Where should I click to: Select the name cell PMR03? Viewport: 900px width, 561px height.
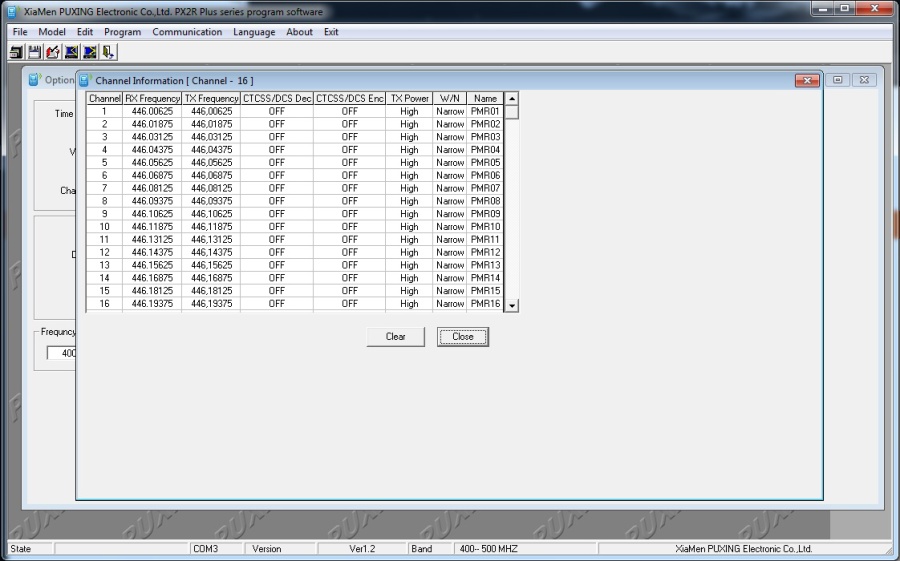pyautogui.click(x=485, y=137)
